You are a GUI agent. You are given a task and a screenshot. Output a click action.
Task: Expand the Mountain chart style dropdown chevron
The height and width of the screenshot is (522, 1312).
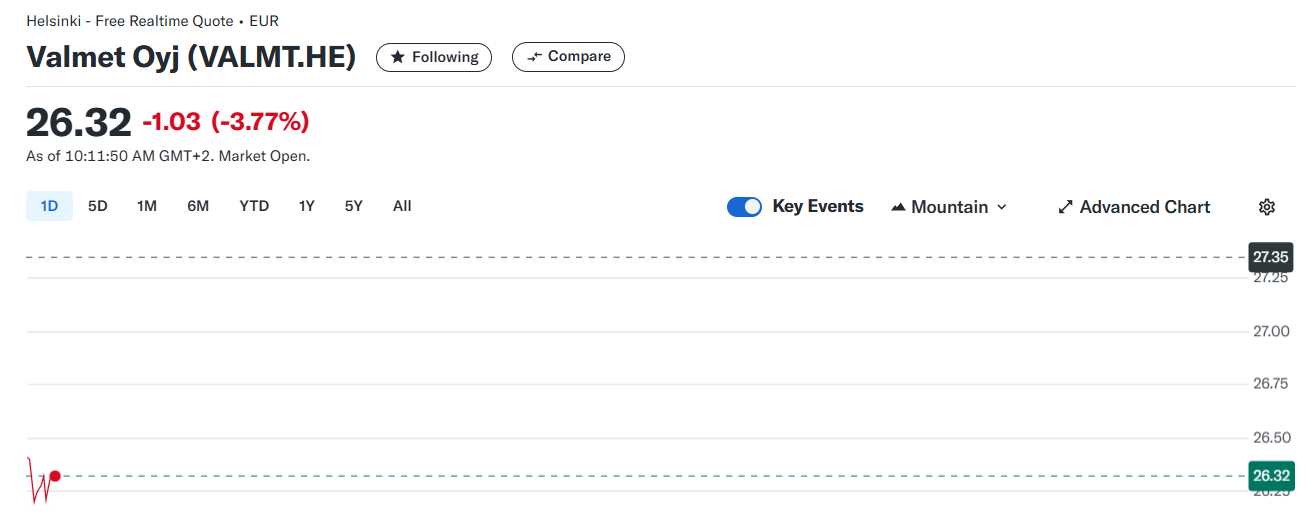(x=1002, y=207)
